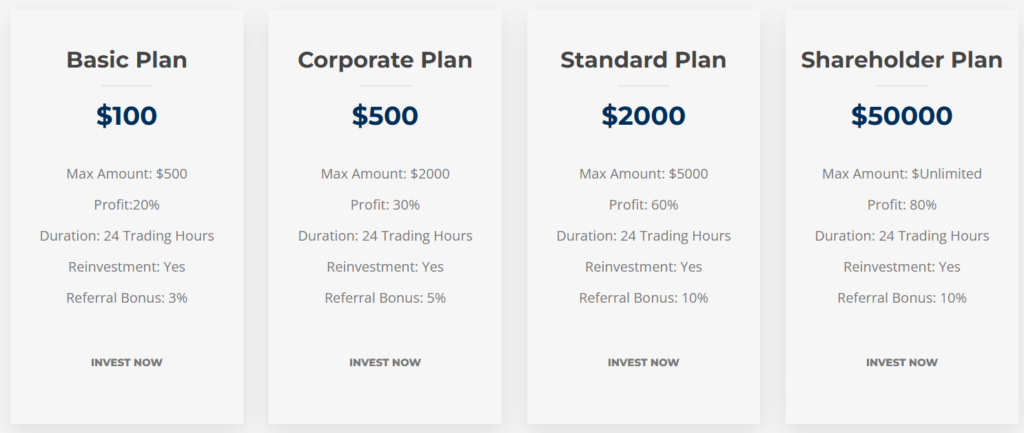Click the Profit: 60% line

tap(643, 205)
